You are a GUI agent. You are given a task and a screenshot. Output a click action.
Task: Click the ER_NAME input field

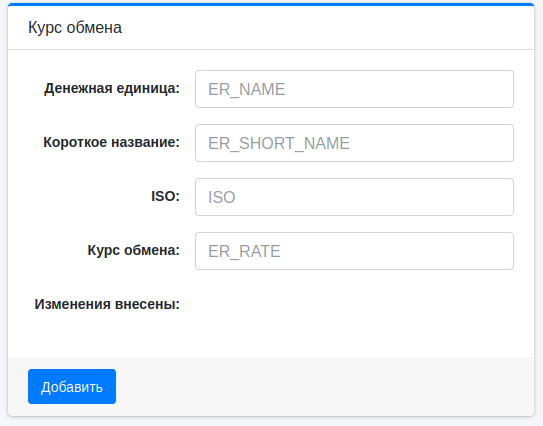pyautogui.click(x=354, y=89)
